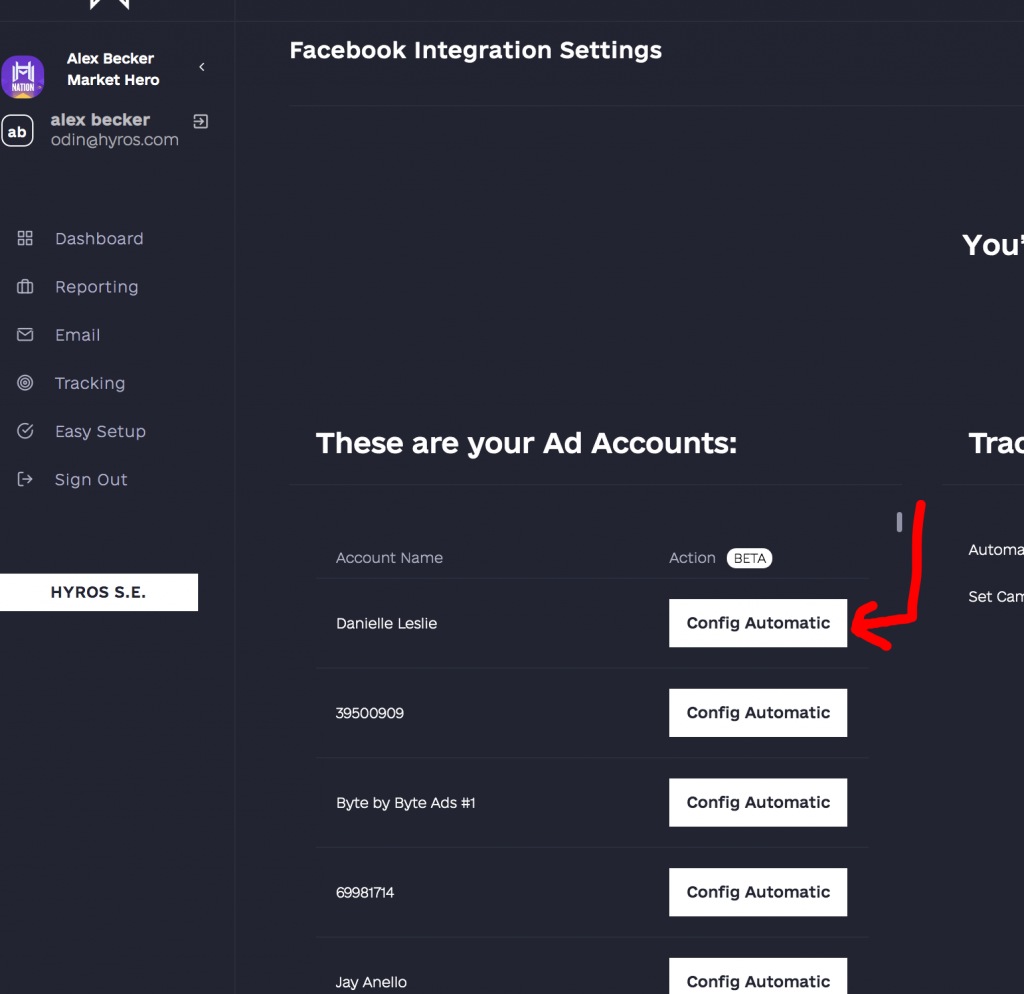Config Automatic for Byte by Byte Ads #1

758,803
